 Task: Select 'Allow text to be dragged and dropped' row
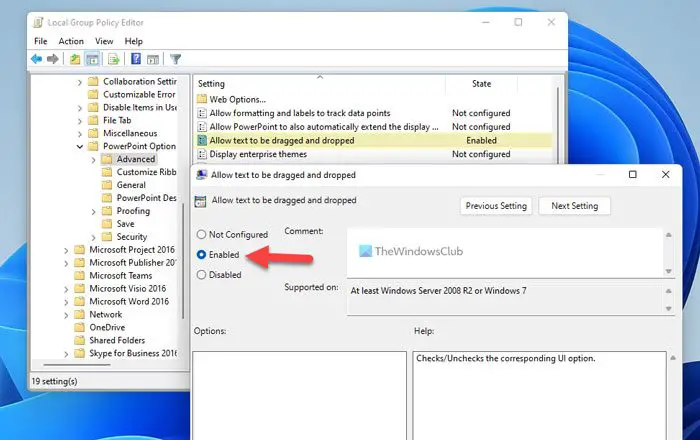click(374, 140)
